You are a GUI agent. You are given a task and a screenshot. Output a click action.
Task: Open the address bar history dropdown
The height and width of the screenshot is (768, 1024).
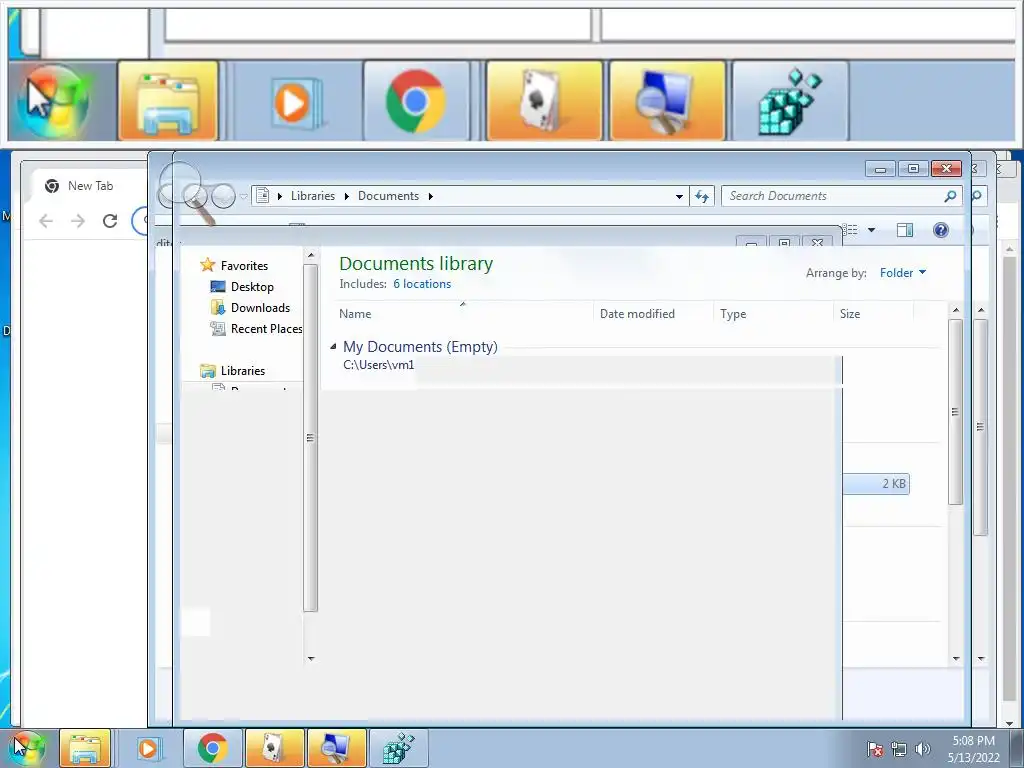[679, 196]
